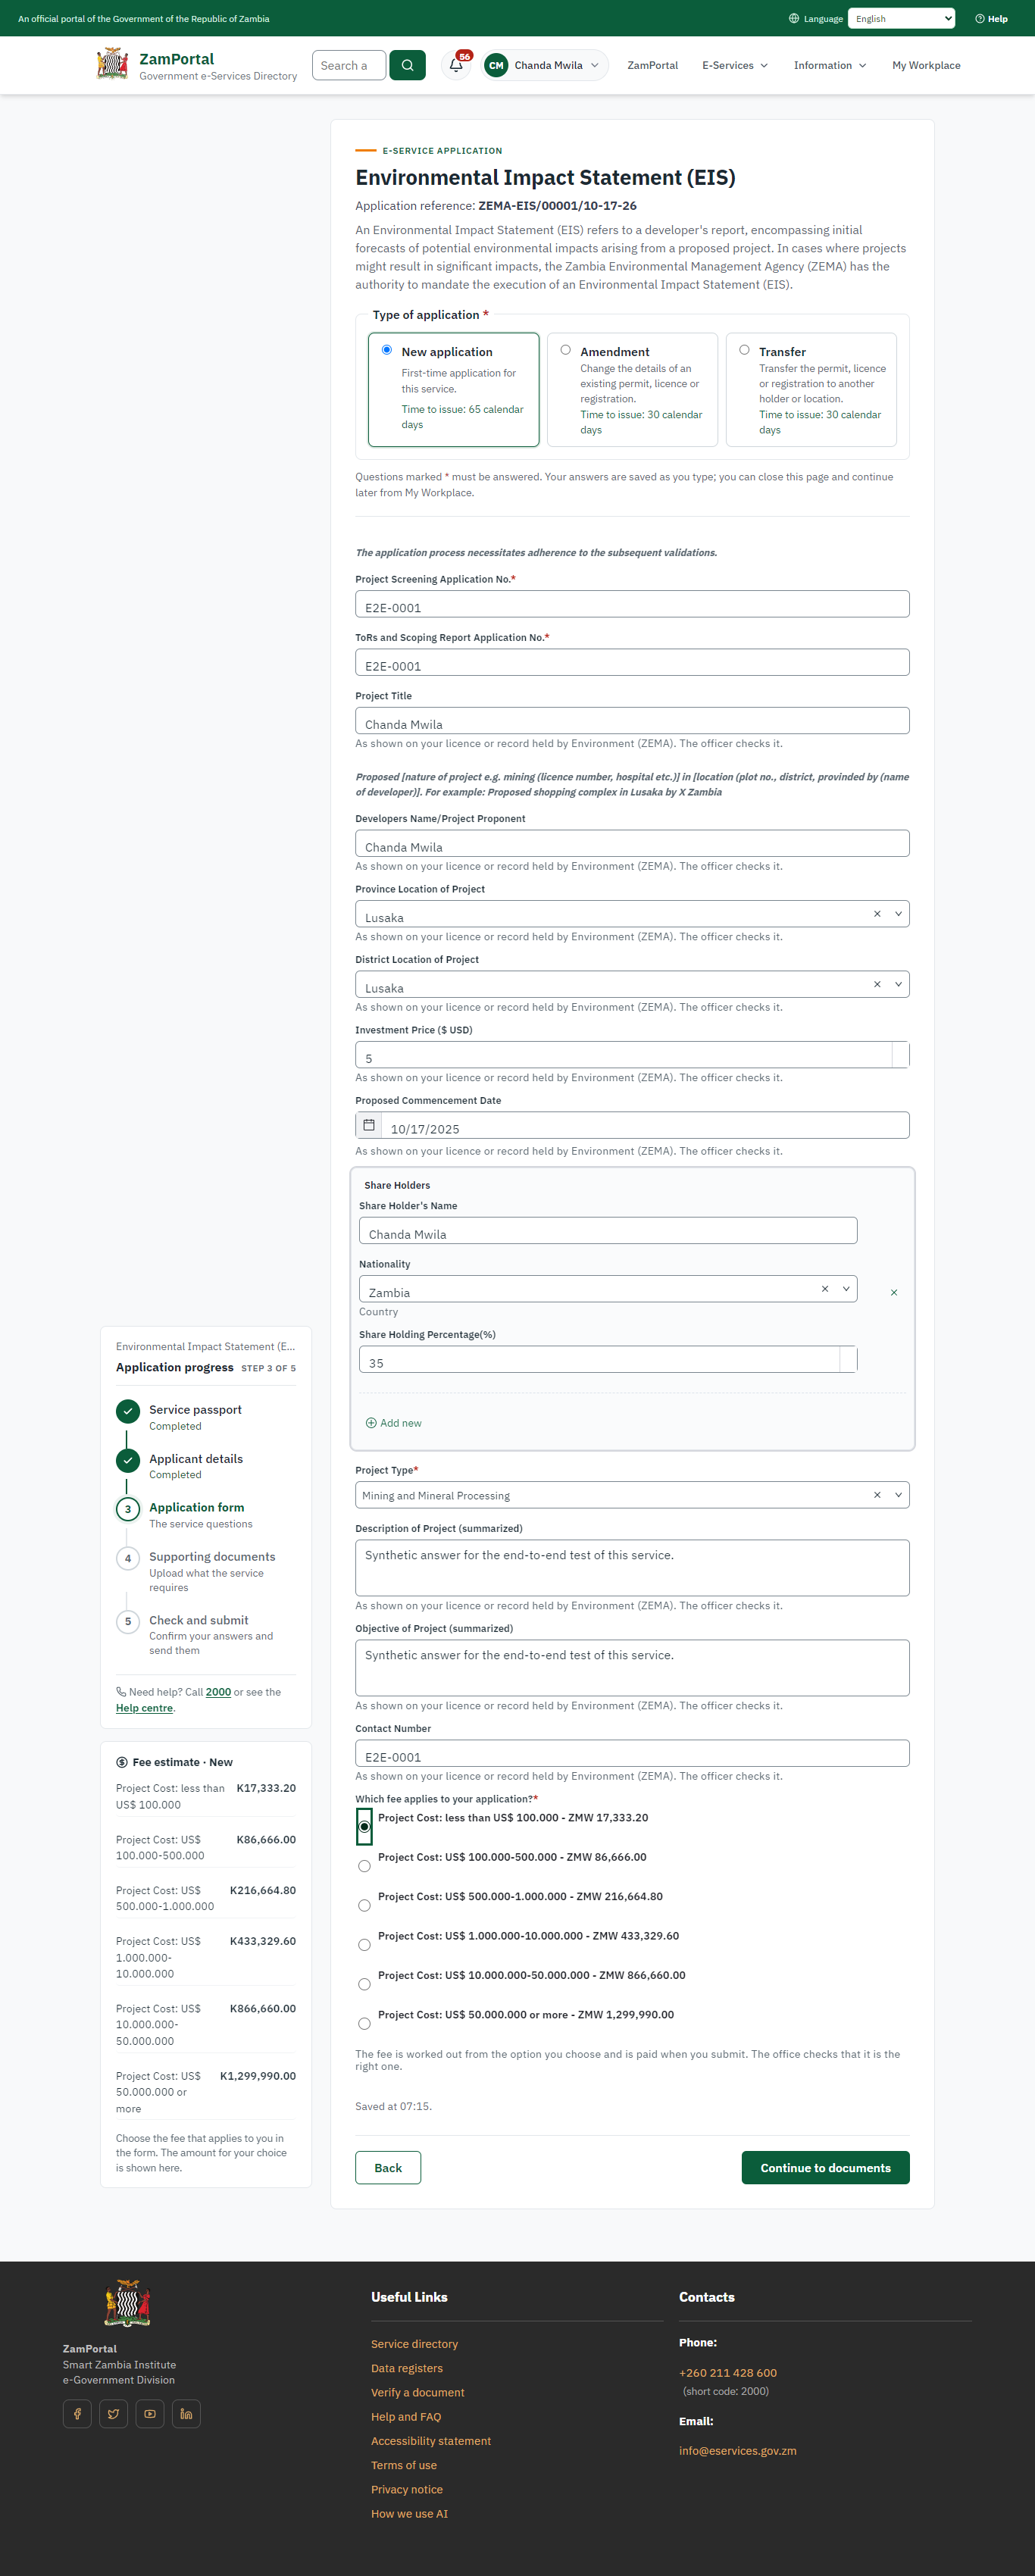Screen dimensions: 1035x2576
Task: Open the E-Services menu
Action: tap(735, 66)
